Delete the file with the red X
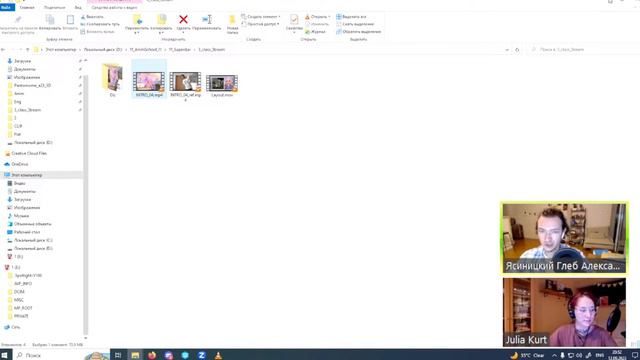The height and width of the screenshot is (360, 640). pyautogui.click(x=183, y=23)
